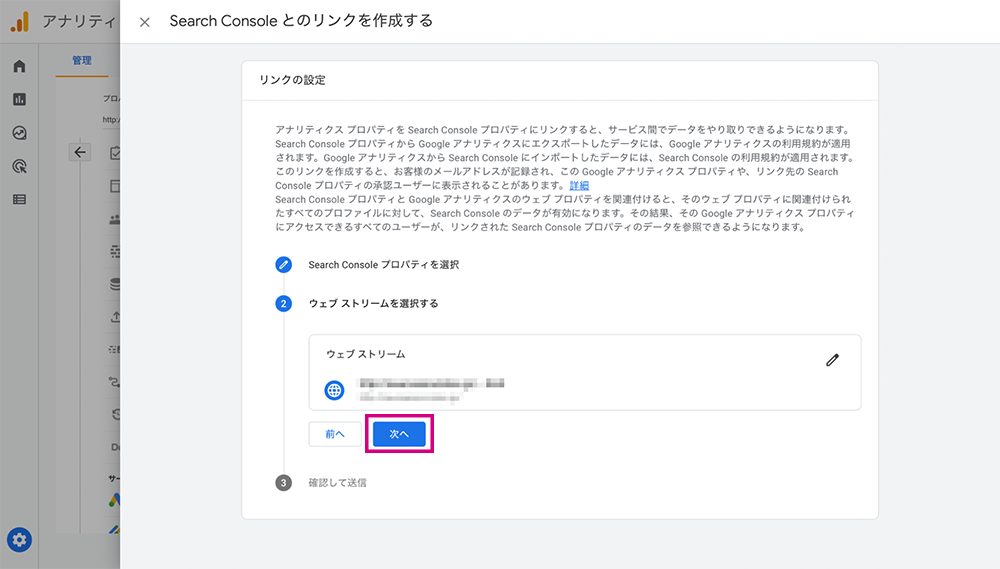This screenshot has width=1000, height=569.
Task: Click the リンクの設定 heading
Action: [x=292, y=80]
